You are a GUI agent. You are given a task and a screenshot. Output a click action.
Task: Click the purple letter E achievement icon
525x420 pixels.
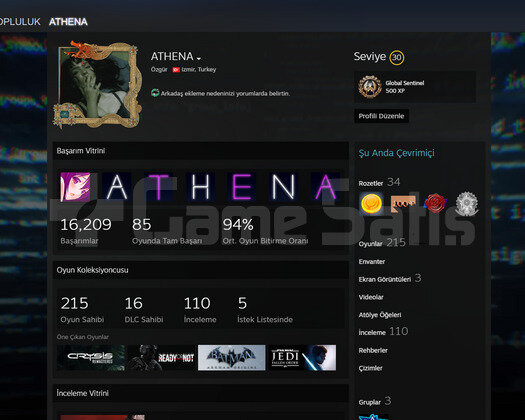click(242, 187)
